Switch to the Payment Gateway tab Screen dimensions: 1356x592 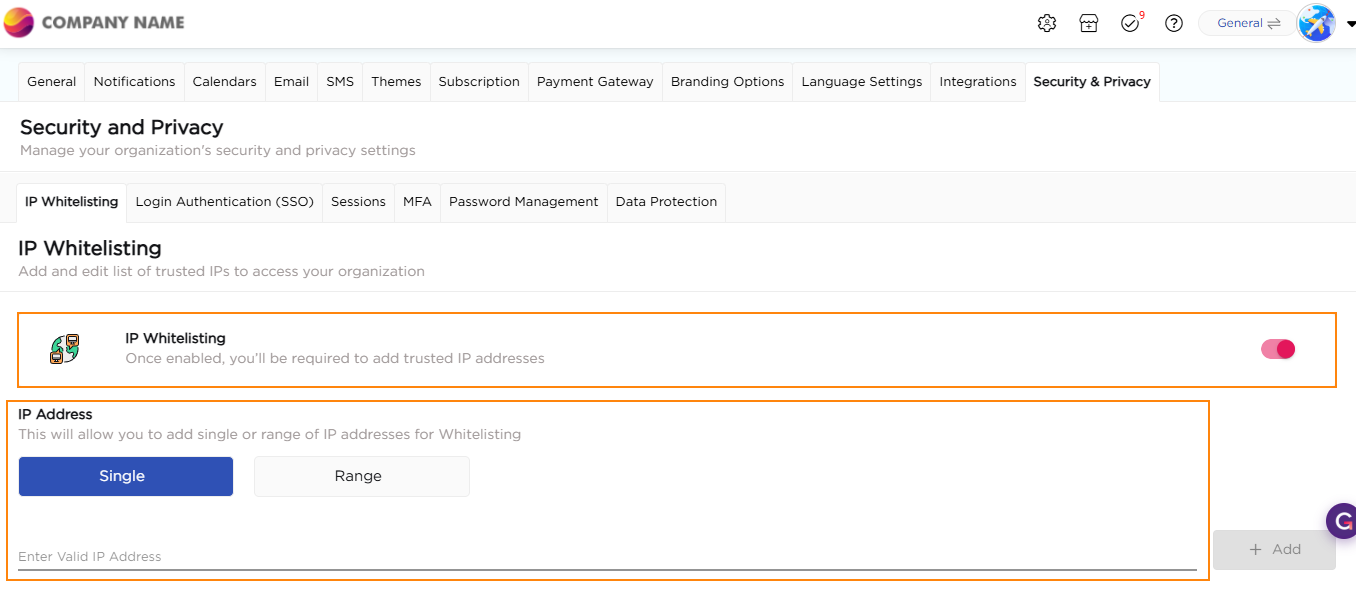point(595,82)
